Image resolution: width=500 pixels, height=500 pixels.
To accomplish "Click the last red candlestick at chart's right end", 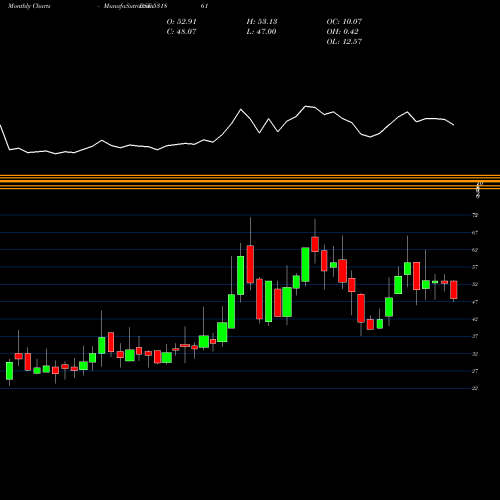I will pyautogui.click(x=454, y=290).
